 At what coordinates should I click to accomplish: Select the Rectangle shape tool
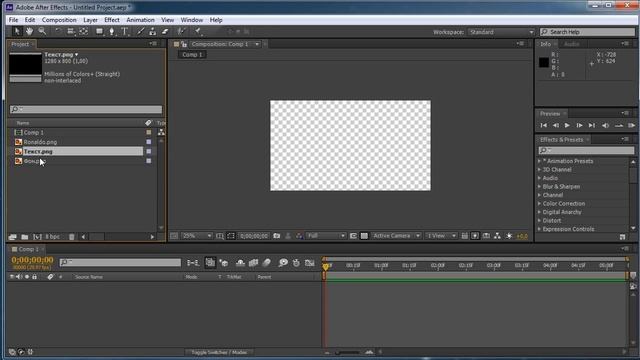pos(99,31)
